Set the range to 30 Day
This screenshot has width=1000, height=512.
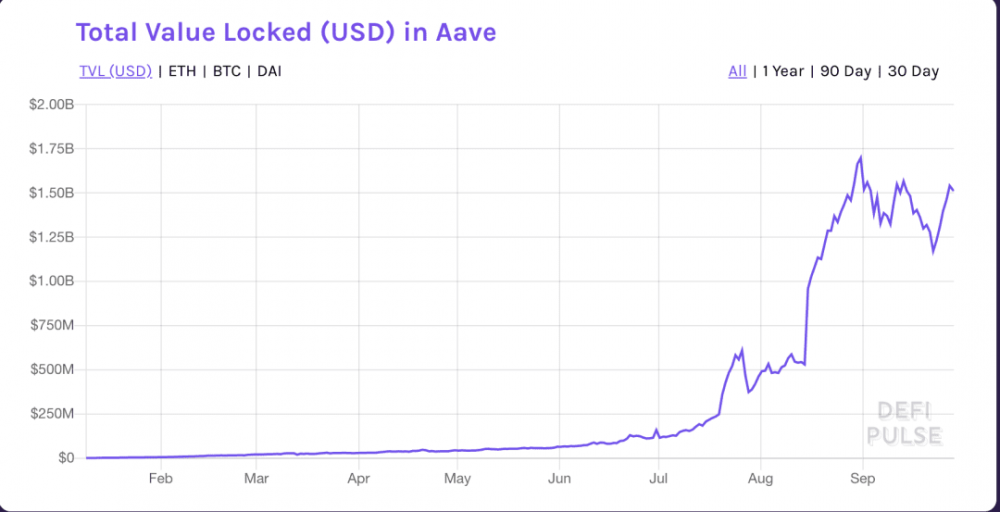pos(912,71)
